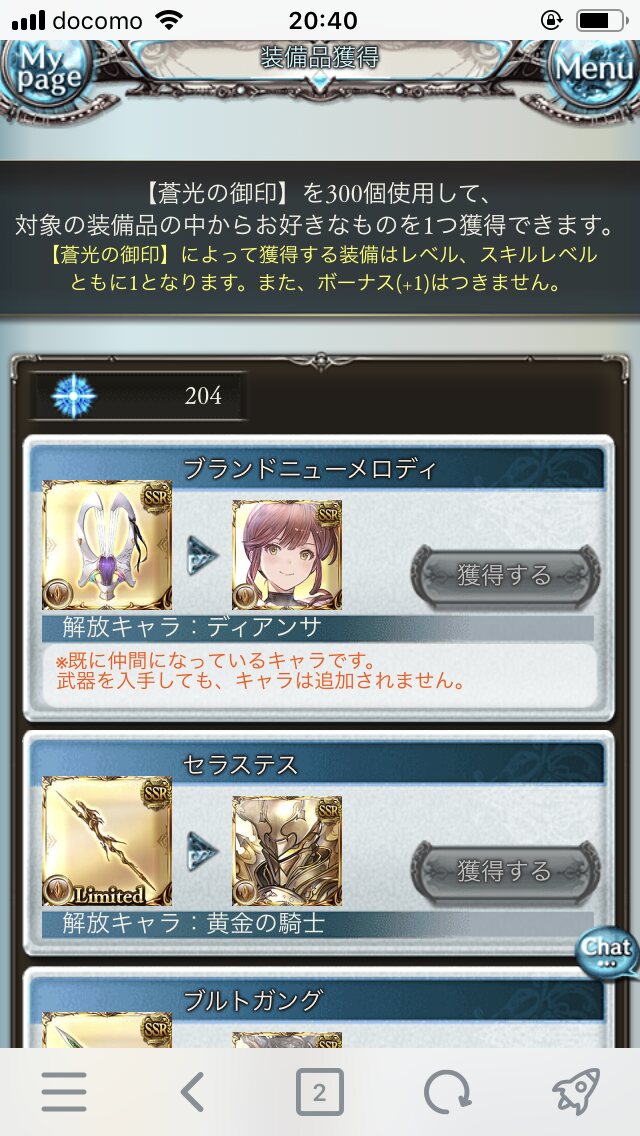
Task: Select the 黄金の騎士 character portrait
Action: point(287,851)
